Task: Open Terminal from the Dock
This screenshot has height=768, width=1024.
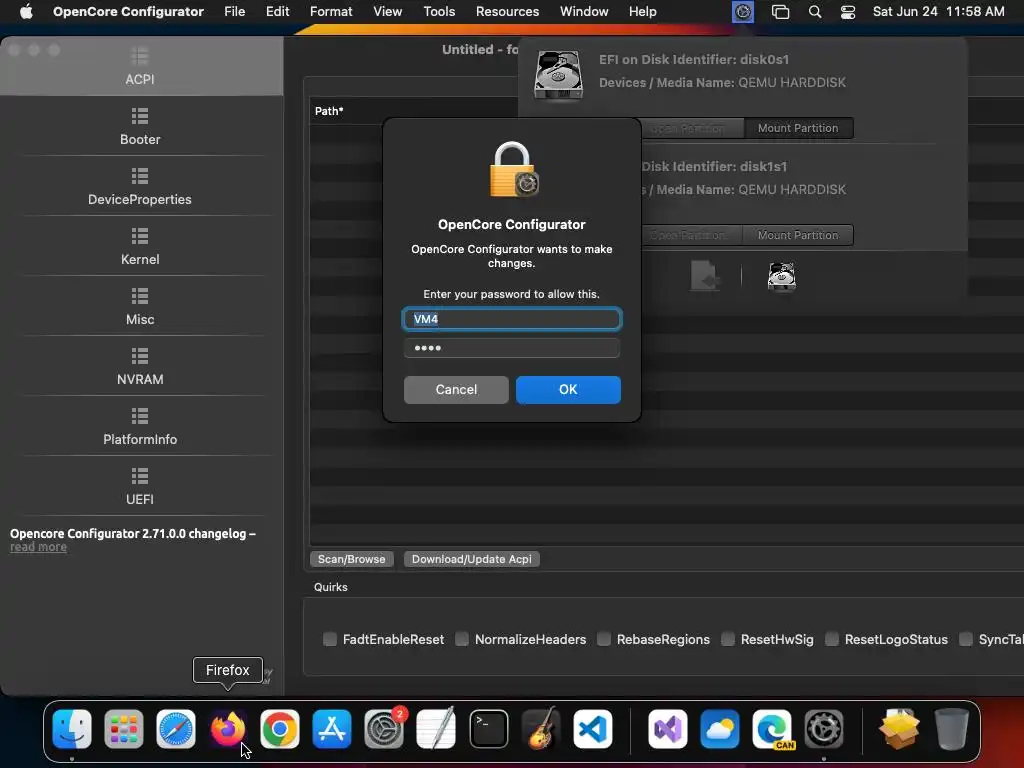Action: (488, 728)
